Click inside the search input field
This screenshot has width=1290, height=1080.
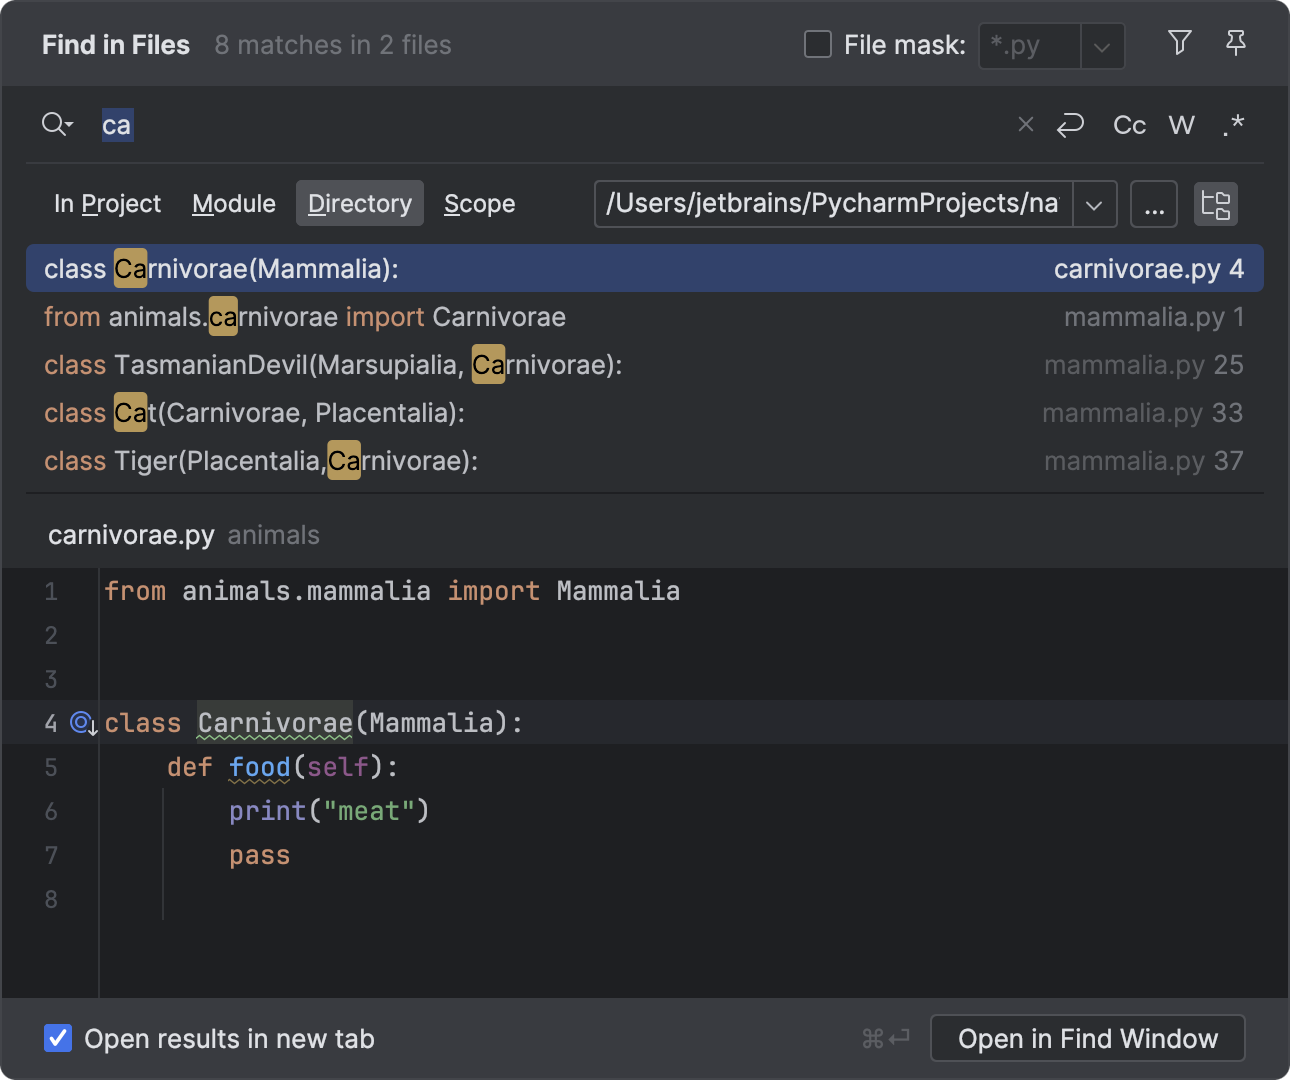click(400, 124)
